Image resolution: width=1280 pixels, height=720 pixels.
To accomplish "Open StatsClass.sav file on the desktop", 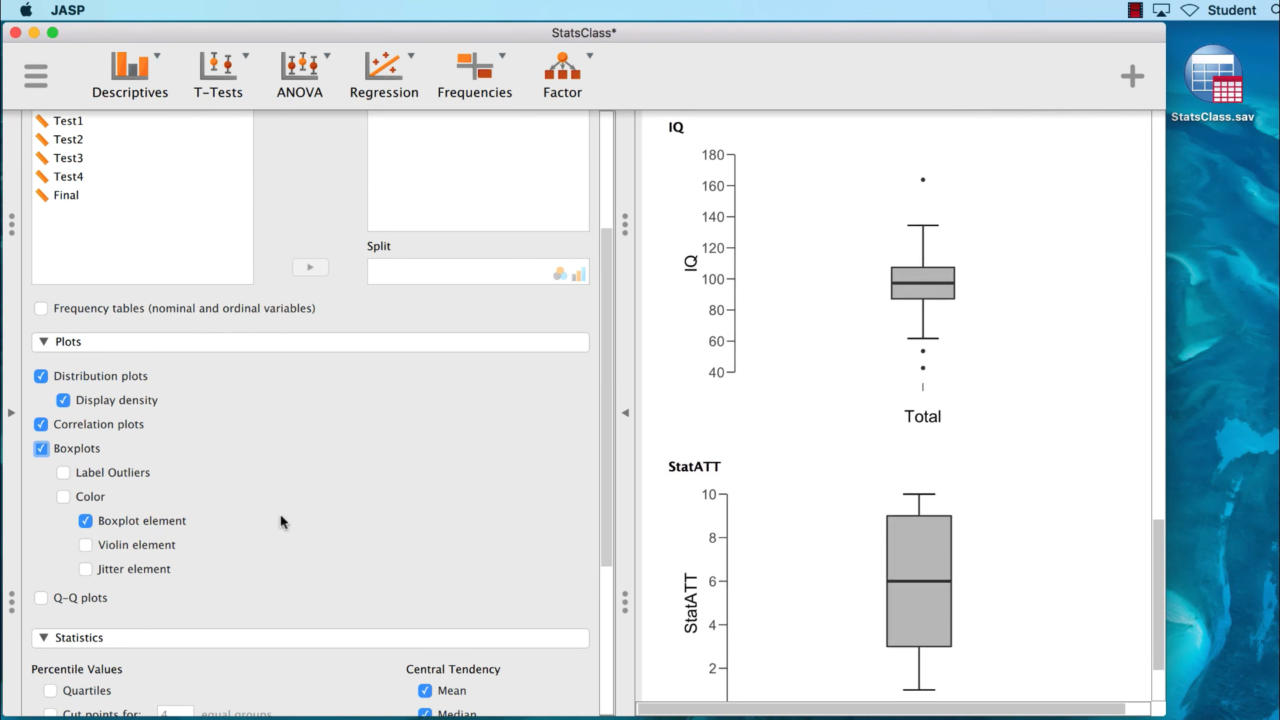I will pyautogui.click(x=1213, y=84).
